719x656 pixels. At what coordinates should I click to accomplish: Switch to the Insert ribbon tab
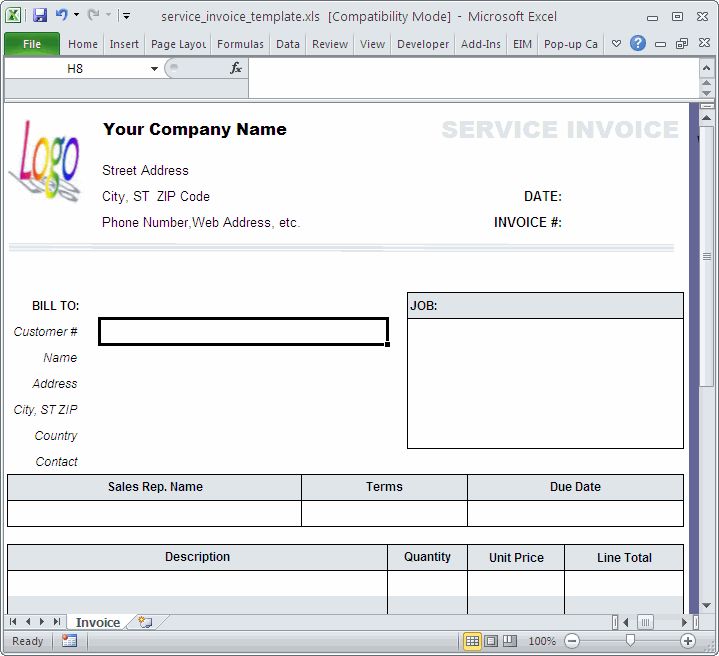(x=124, y=44)
